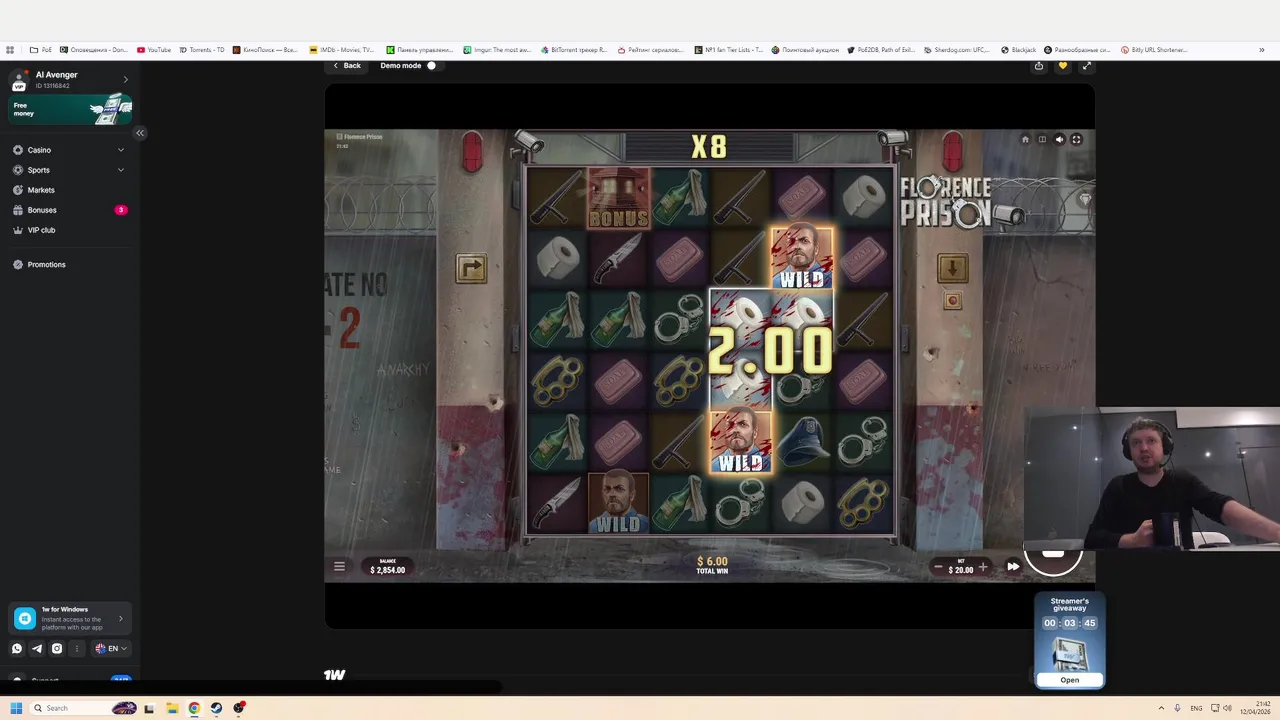
Task: Show hidden bookmarks overflow chevron
Action: coord(1262,50)
